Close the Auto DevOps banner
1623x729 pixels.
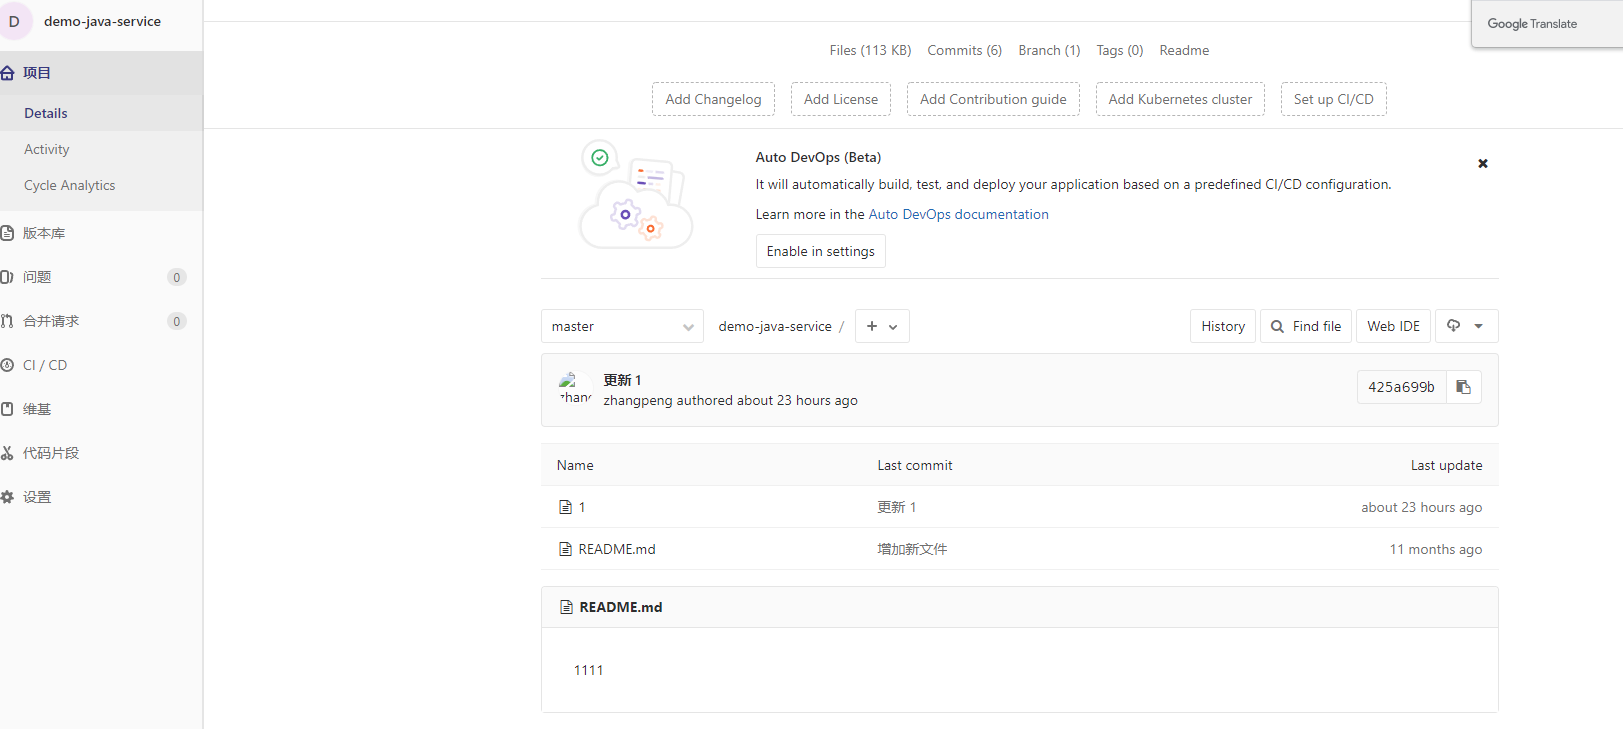point(1483,163)
